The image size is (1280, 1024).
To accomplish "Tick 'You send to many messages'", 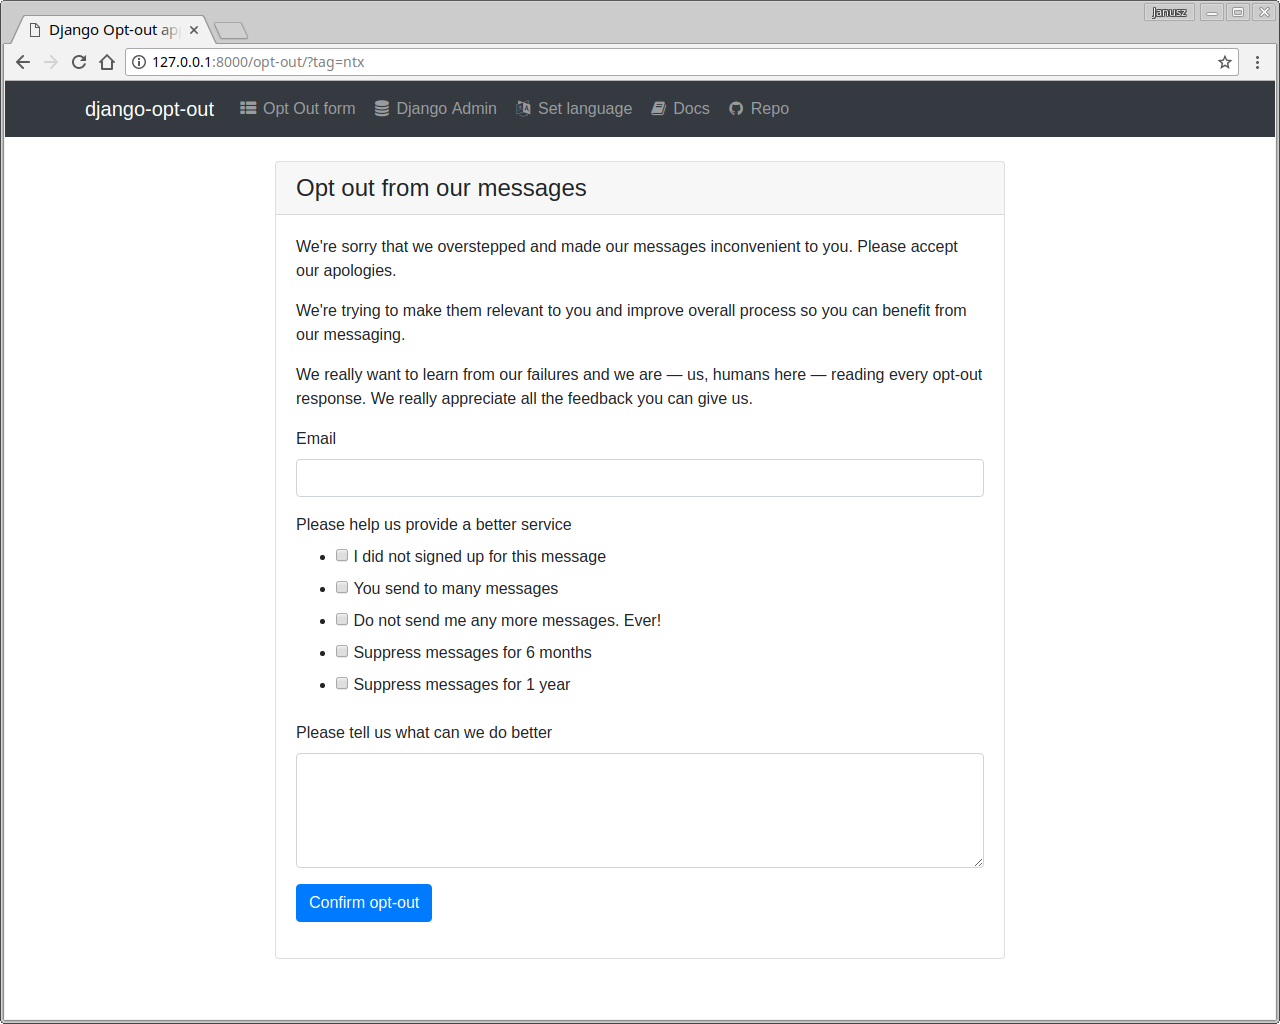I will point(342,586).
